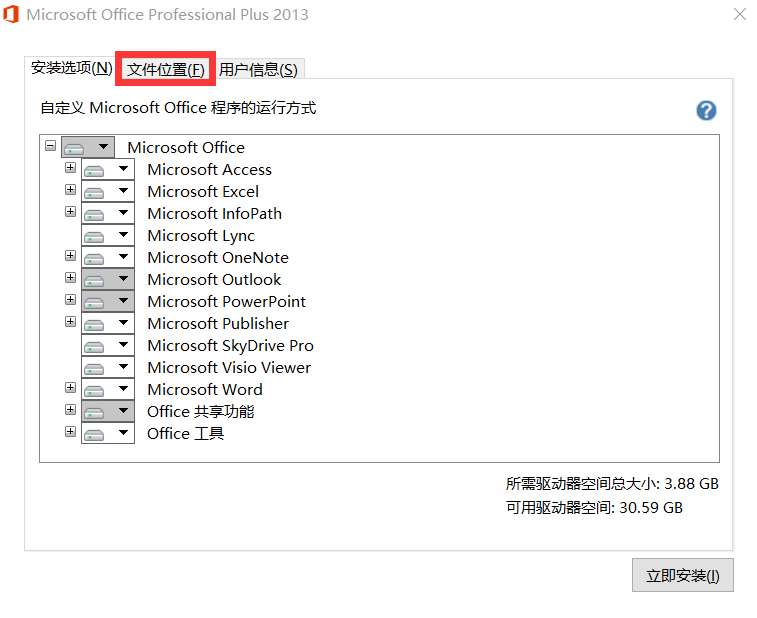
Task: Select the Microsoft OneNote label
Action: [x=218, y=257]
